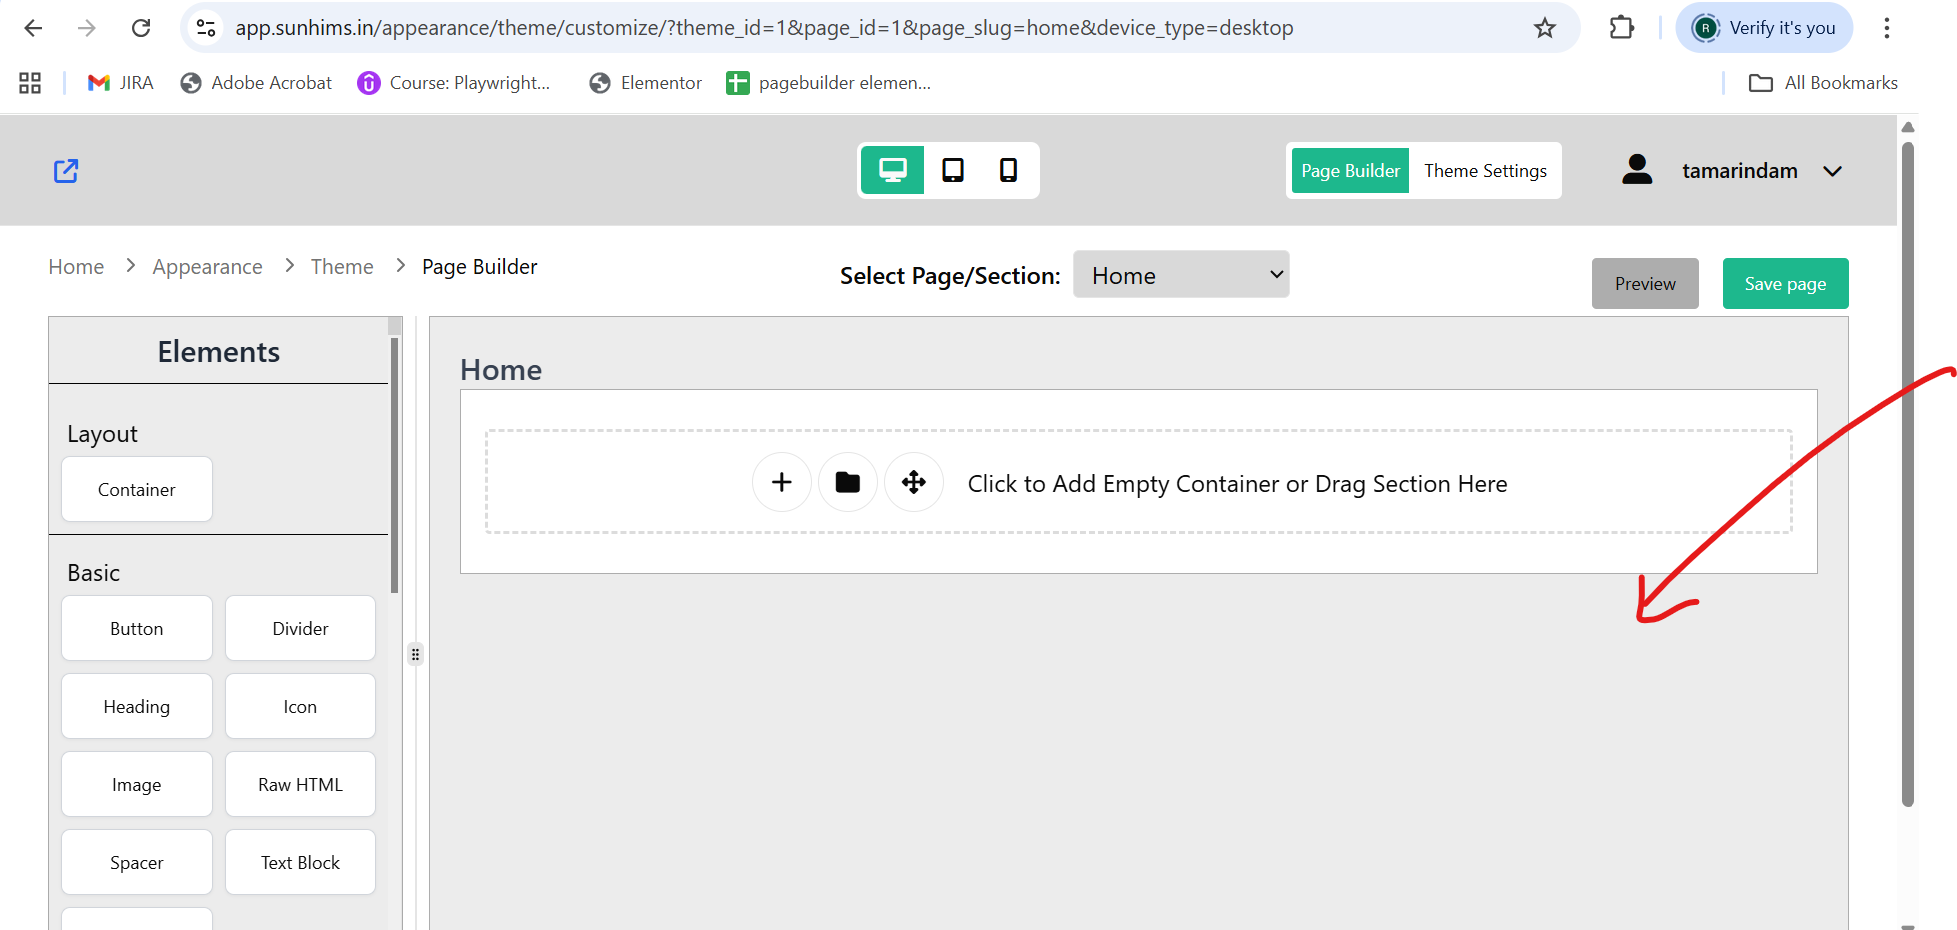Viewport: 1957px width, 930px height.
Task: Open the browser extensions puzzle icon
Action: pos(1622,28)
